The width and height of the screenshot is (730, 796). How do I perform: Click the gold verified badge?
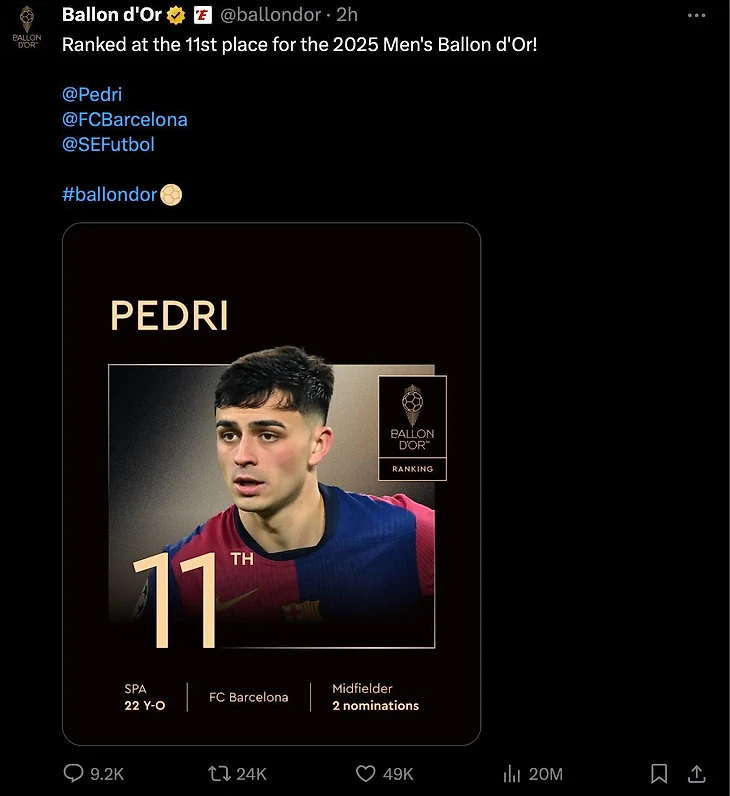[x=176, y=15]
